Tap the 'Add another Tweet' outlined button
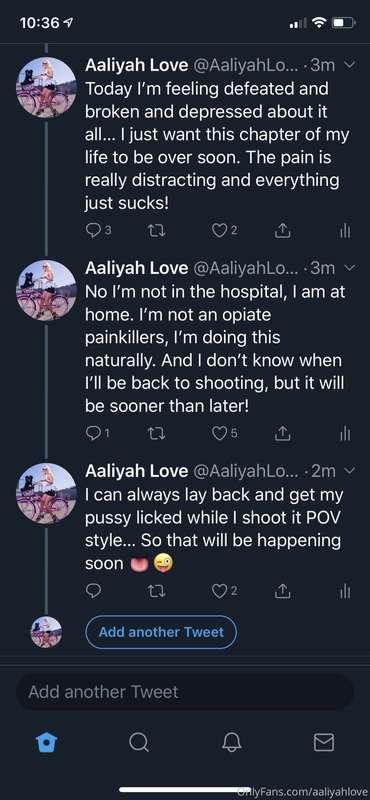Screen dimensions: 370x800 pyautogui.click(x=161, y=632)
